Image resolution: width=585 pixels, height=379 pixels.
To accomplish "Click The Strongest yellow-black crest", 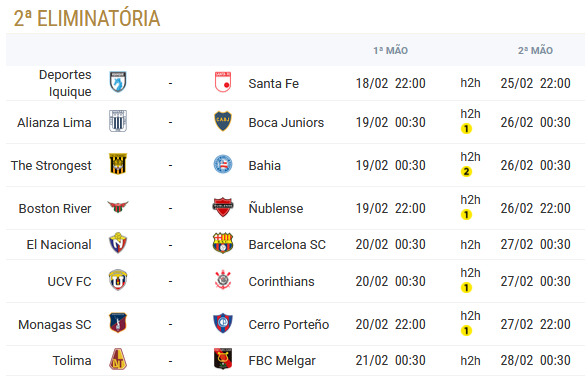I will (118, 164).
